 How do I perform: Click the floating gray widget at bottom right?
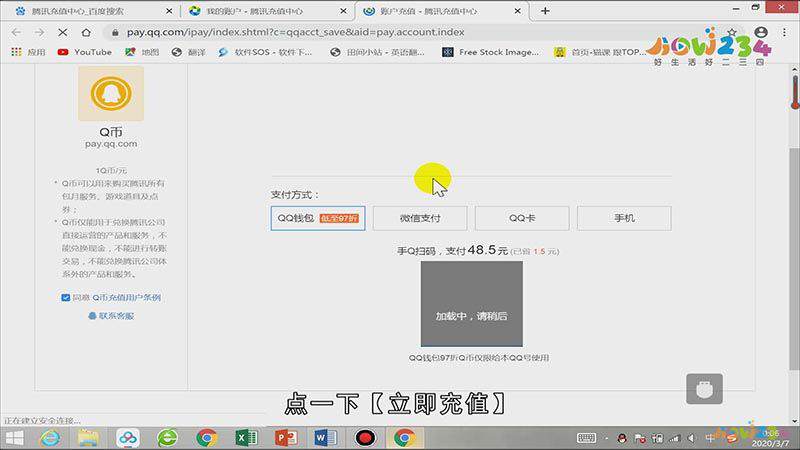coord(704,390)
